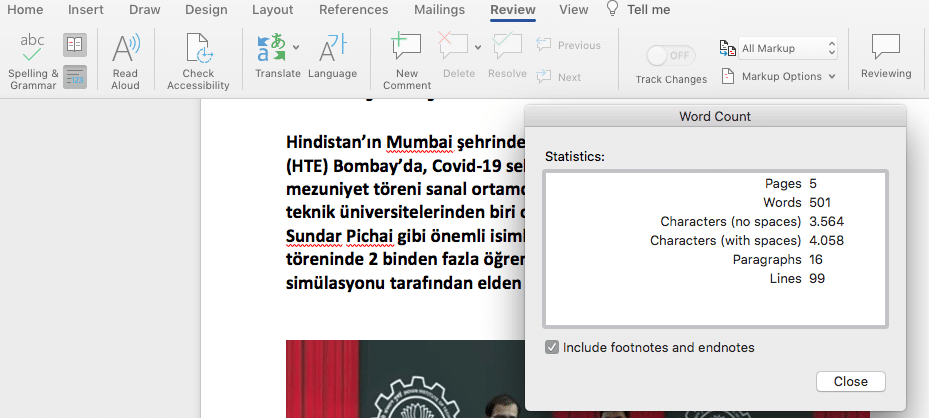
Task: Switch to the Mailings tab
Action: [x=440, y=9]
